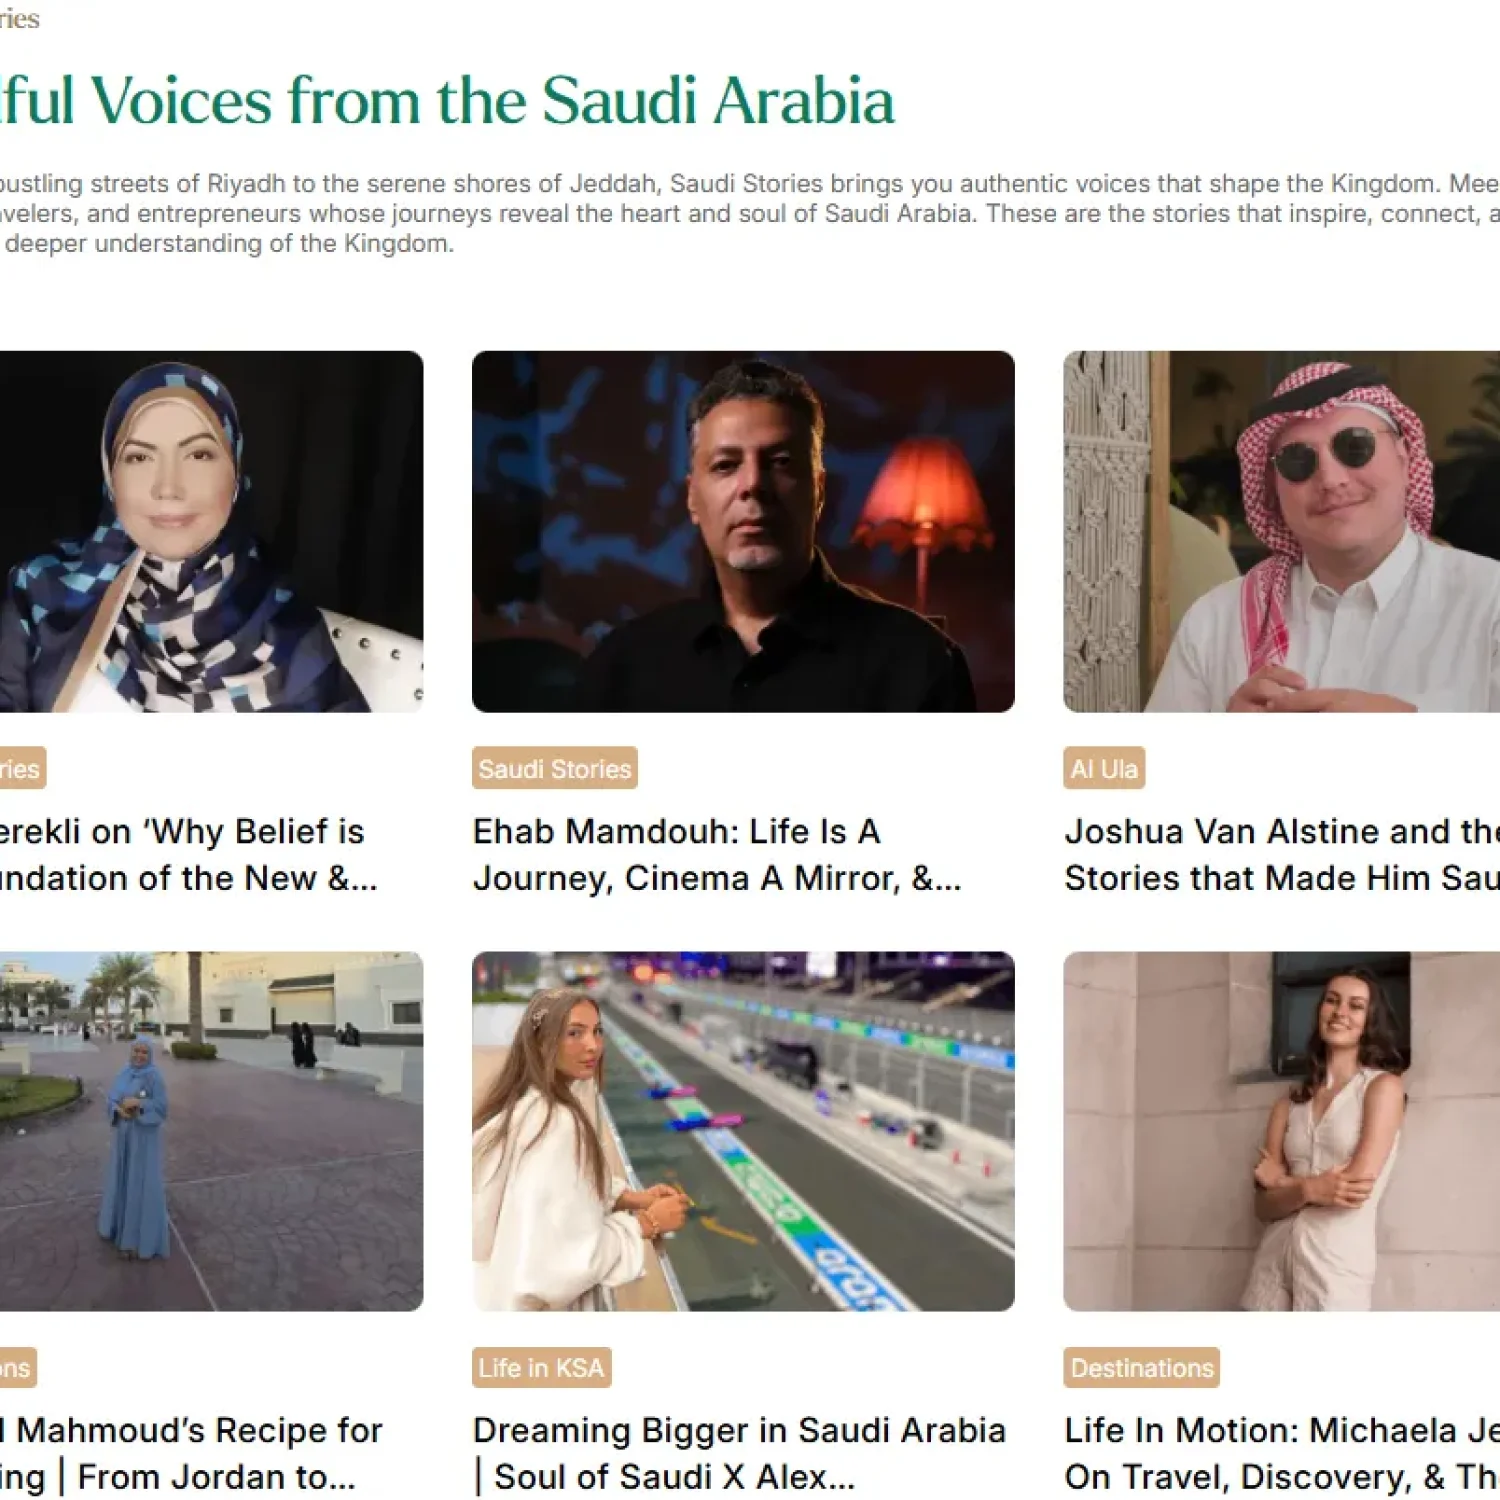Click the "Al Ula" category tag
Image resolution: width=1500 pixels, height=1500 pixels.
tap(1104, 768)
